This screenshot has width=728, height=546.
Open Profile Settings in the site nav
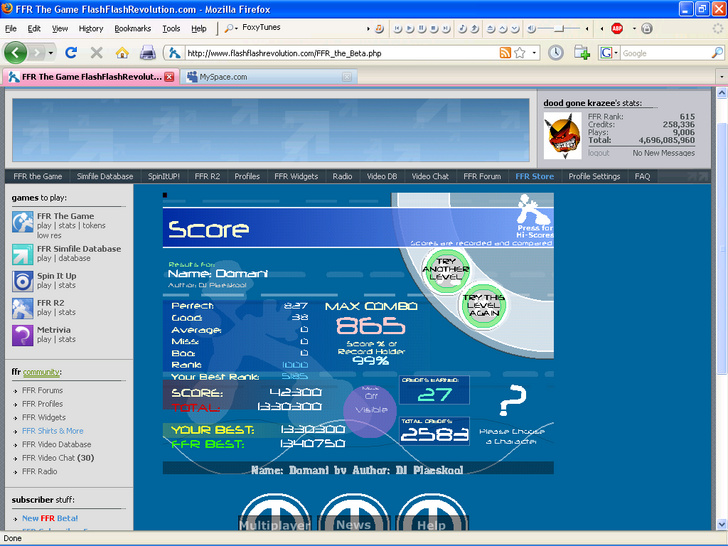pos(594,176)
